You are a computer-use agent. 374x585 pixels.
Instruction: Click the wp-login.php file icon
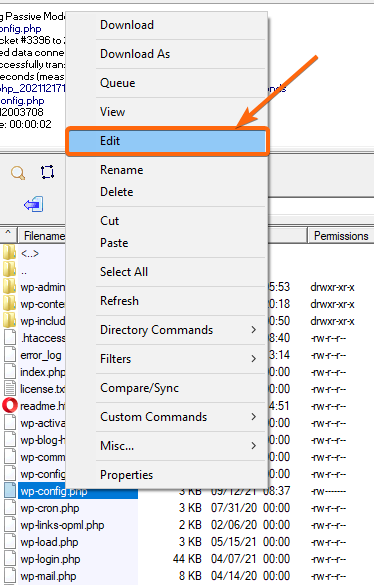(10, 559)
